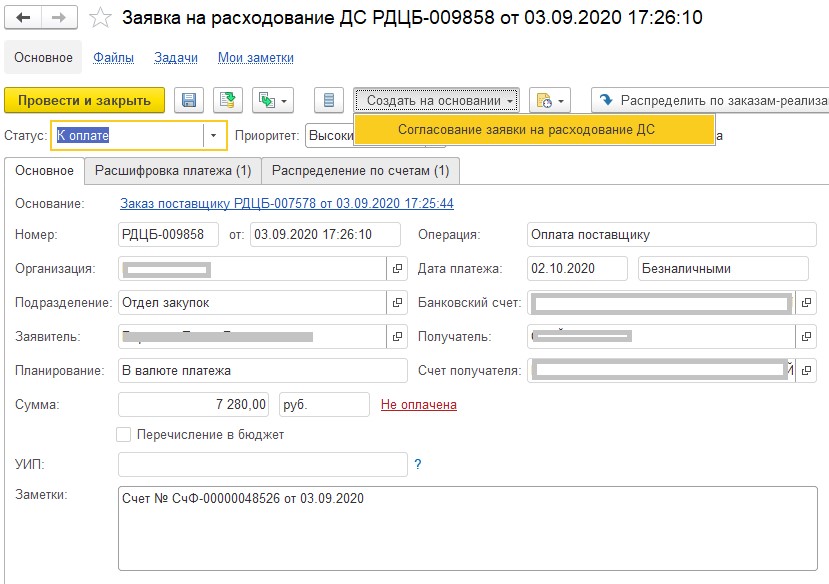
Task: Open related documents structure dropdown icon
Action: click(x=273, y=100)
